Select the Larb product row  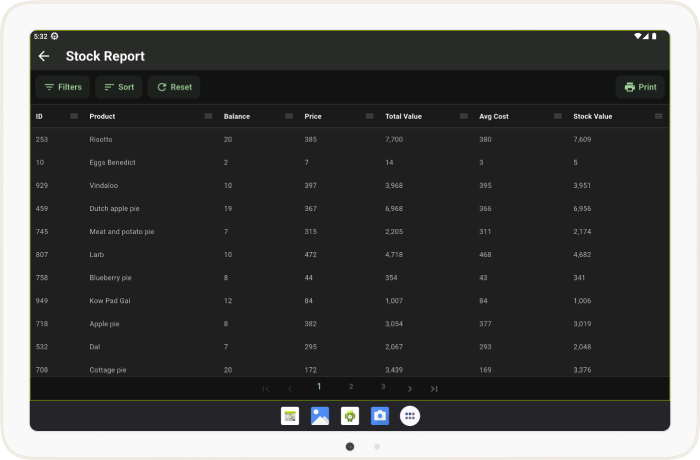[x=350, y=255]
